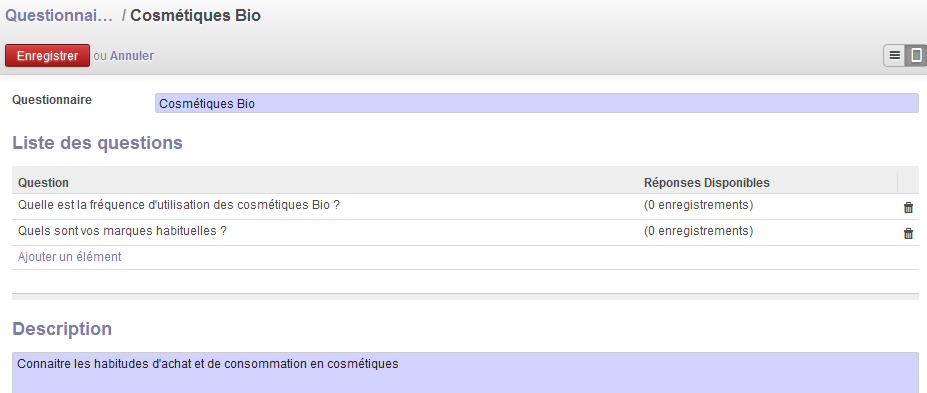Open question about fréquence d'utilisation
927x393 pixels.
[179, 205]
